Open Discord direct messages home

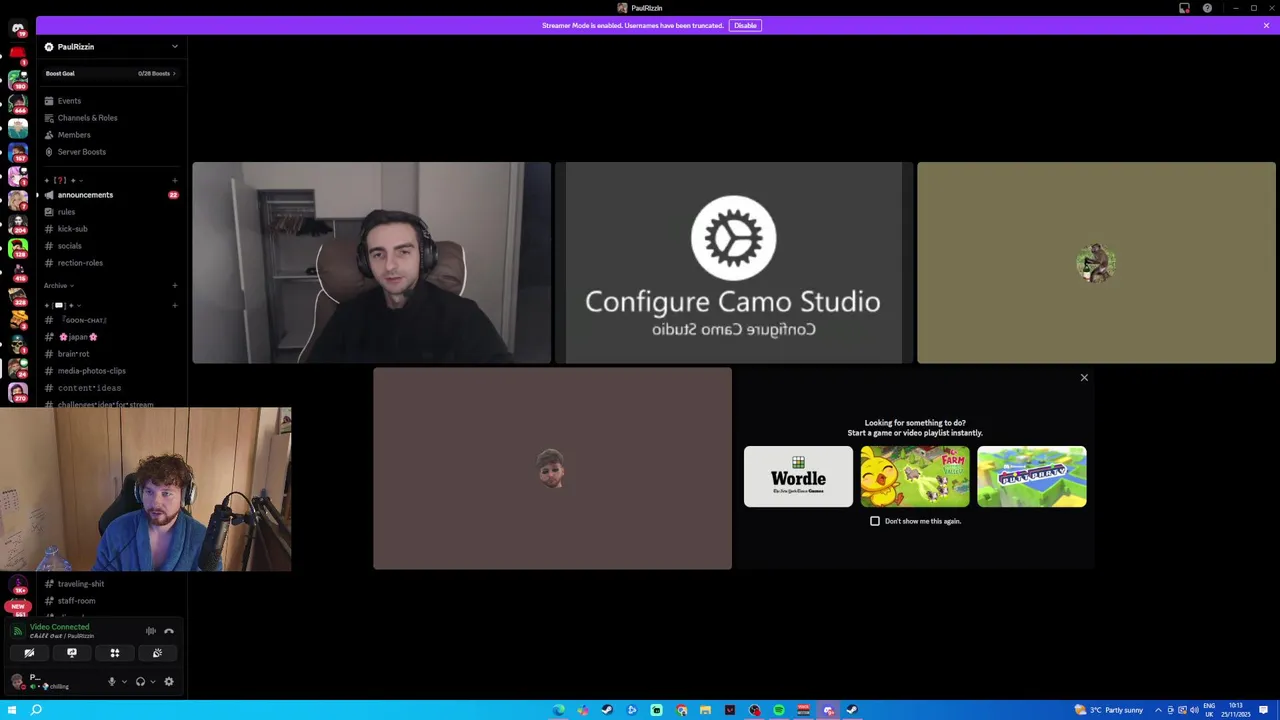17,28
